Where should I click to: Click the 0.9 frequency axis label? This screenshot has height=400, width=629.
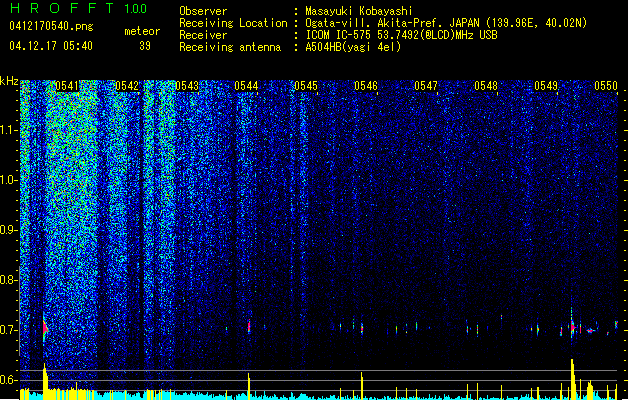8,230
